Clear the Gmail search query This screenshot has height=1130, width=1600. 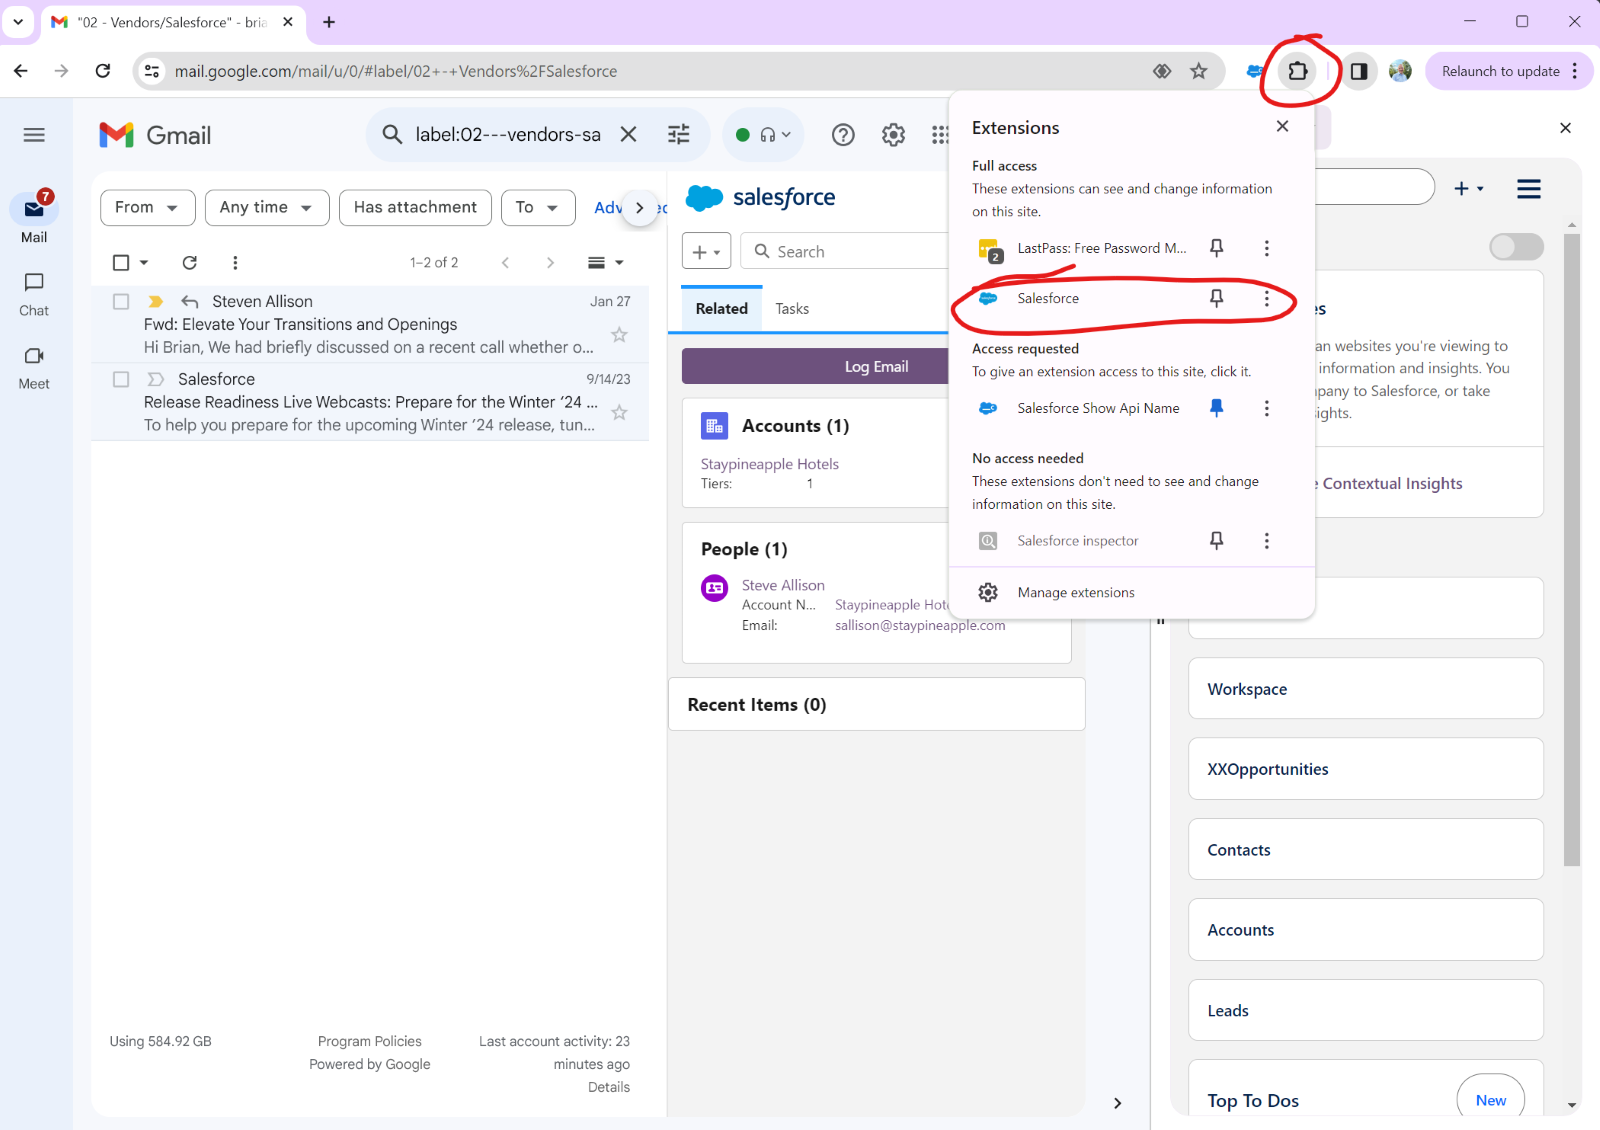[x=628, y=135]
